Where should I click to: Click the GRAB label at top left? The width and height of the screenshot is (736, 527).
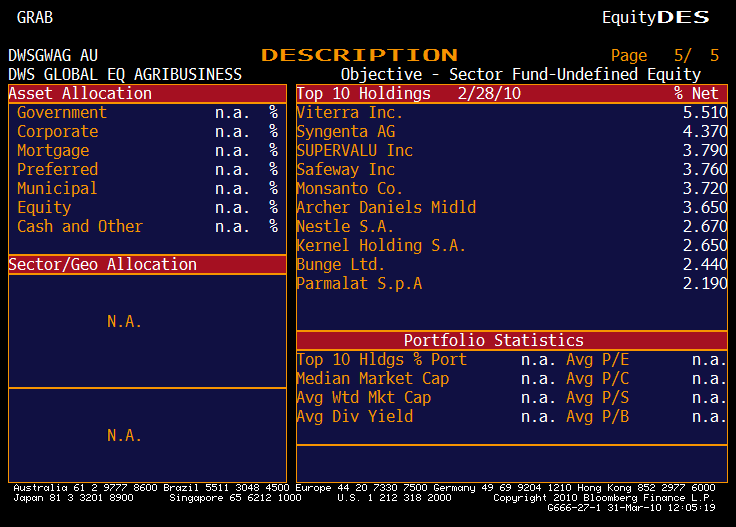tap(35, 17)
